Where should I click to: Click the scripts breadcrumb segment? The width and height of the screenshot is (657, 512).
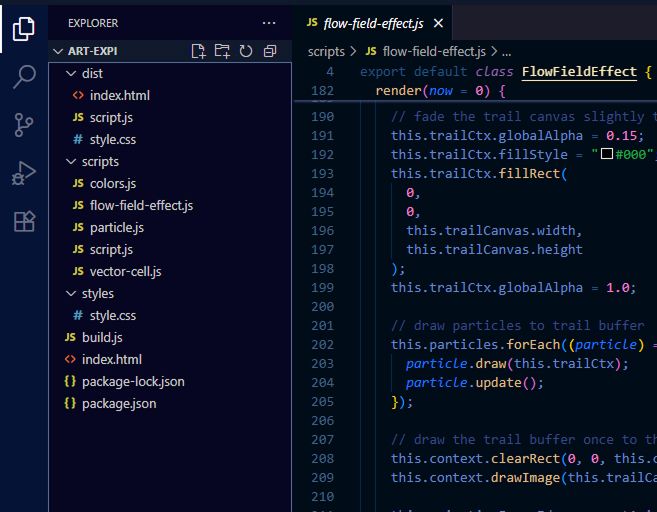(326, 51)
